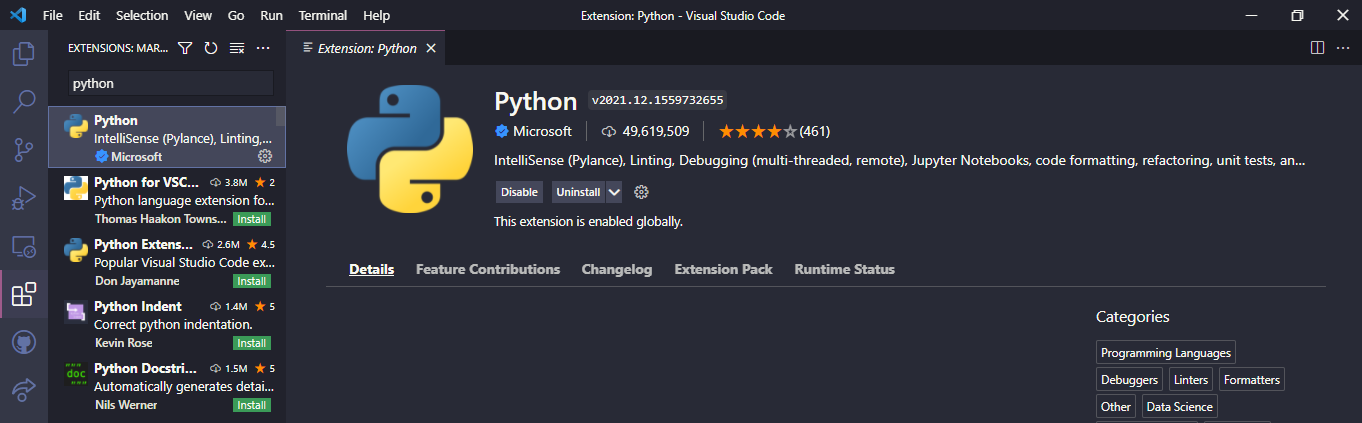The image size is (1362, 423).
Task: Open the Source Control view
Action: point(24,150)
